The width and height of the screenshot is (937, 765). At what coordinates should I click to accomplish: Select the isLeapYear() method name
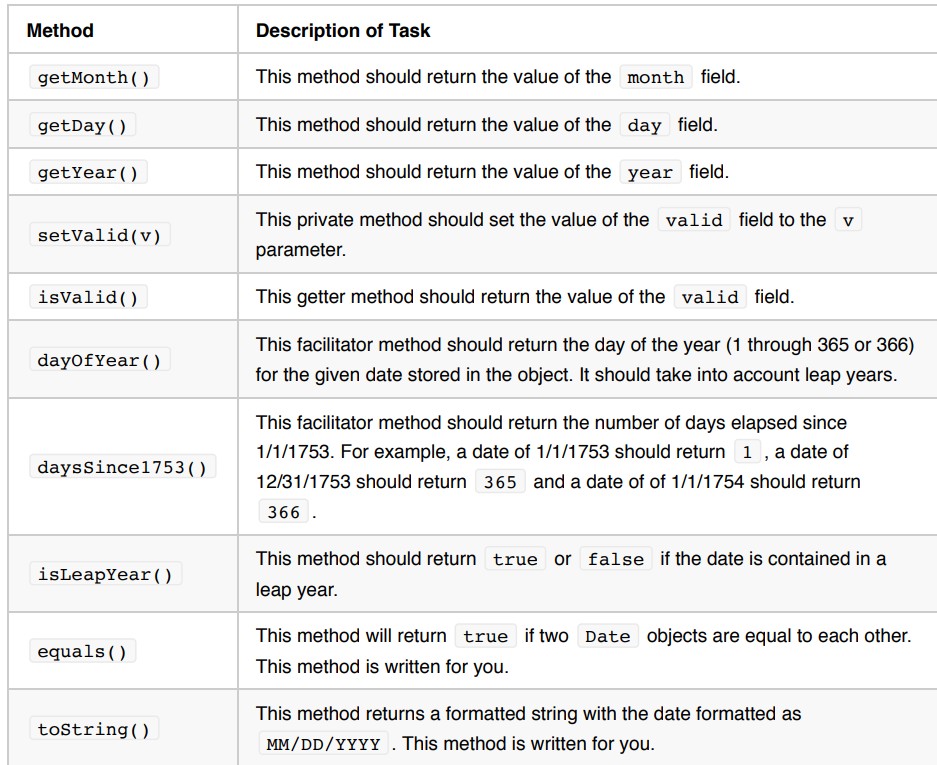(105, 574)
